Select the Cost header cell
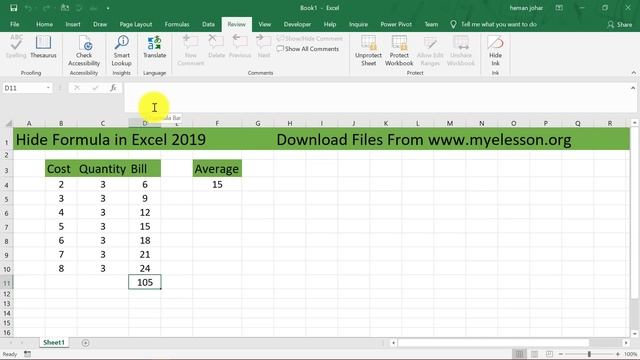The width and height of the screenshot is (640, 360). pyautogui.click(x=61, y=169)
